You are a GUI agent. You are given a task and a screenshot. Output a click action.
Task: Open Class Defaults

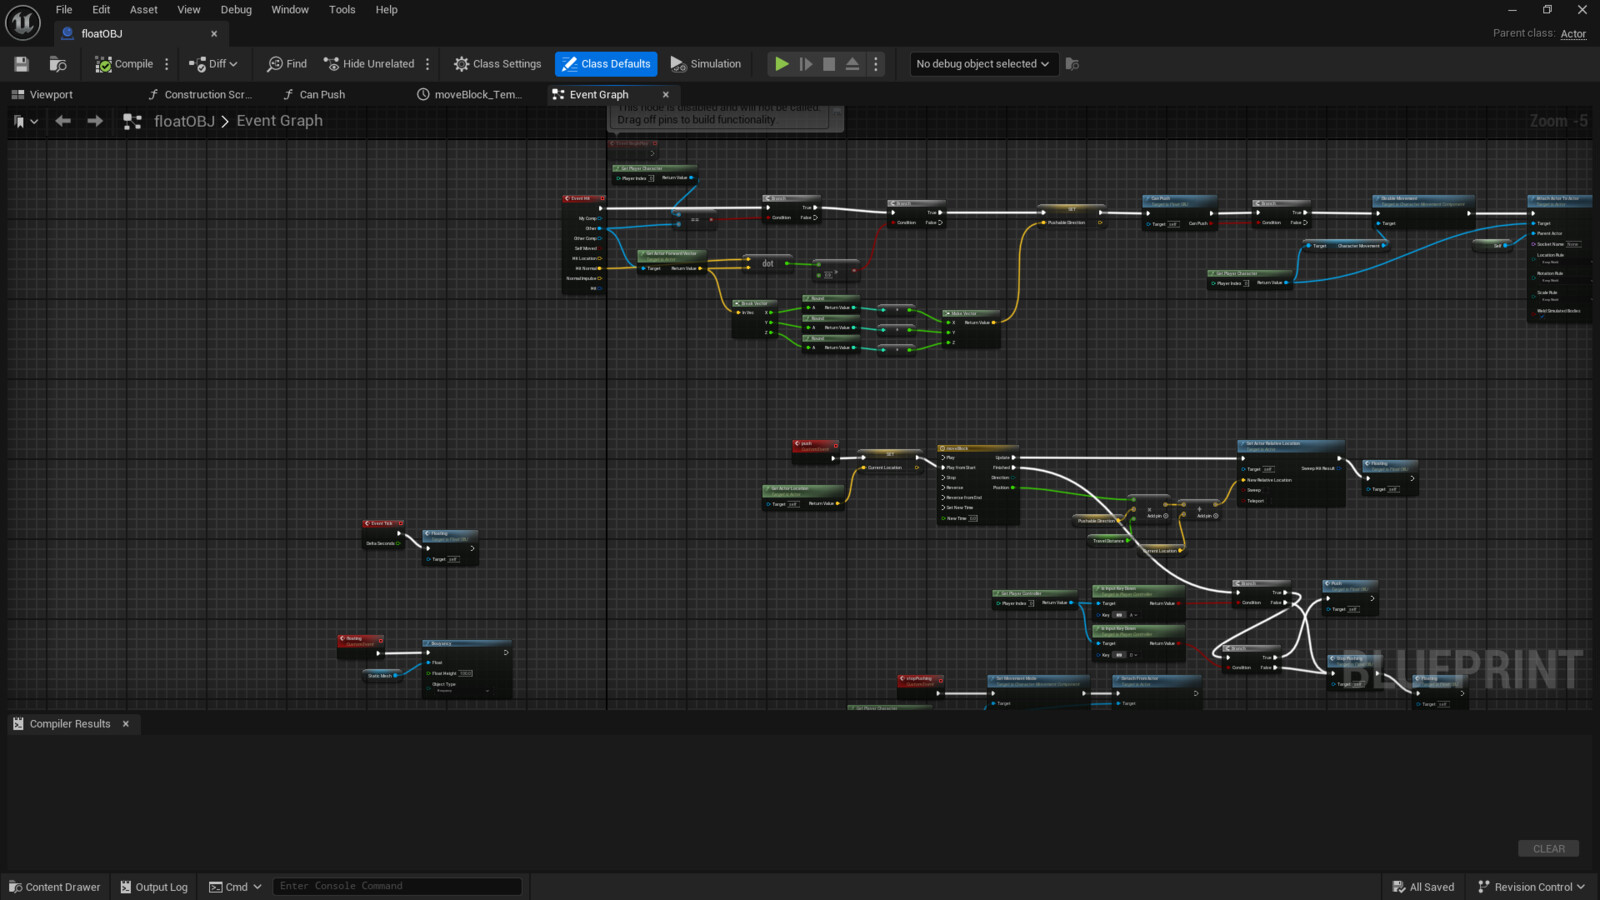[606, 64]
